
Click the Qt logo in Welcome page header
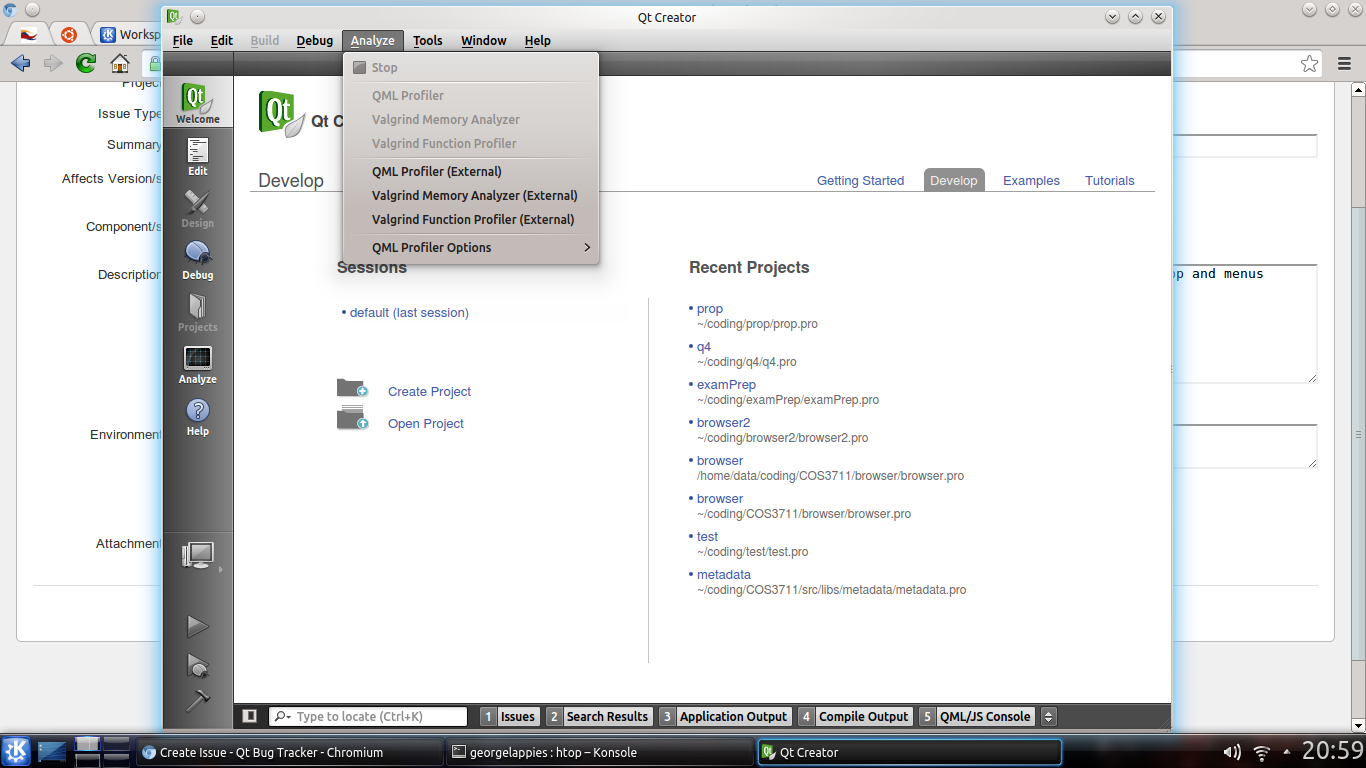(282, 113)
